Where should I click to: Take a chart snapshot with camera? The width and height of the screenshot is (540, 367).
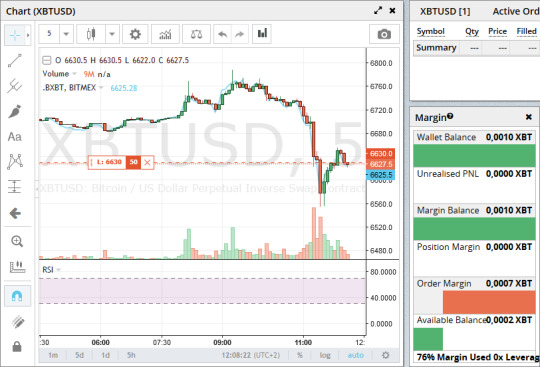[x=384, y=34]
